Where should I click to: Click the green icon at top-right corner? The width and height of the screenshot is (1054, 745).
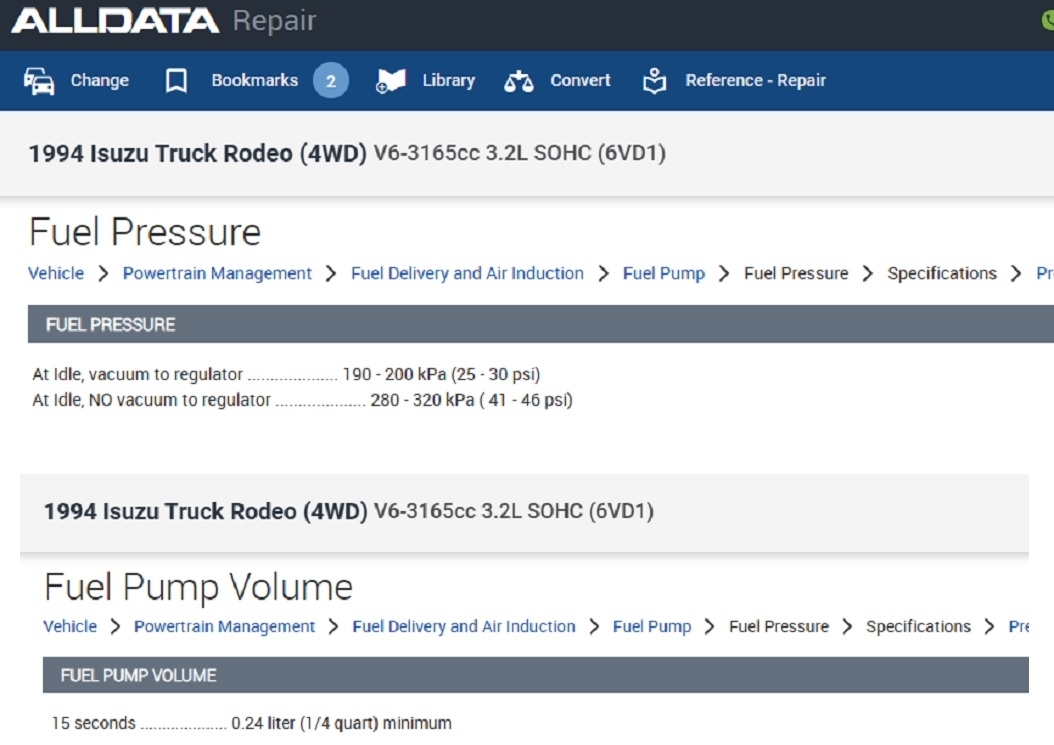pyautogui.click(x=1047, y=20)
